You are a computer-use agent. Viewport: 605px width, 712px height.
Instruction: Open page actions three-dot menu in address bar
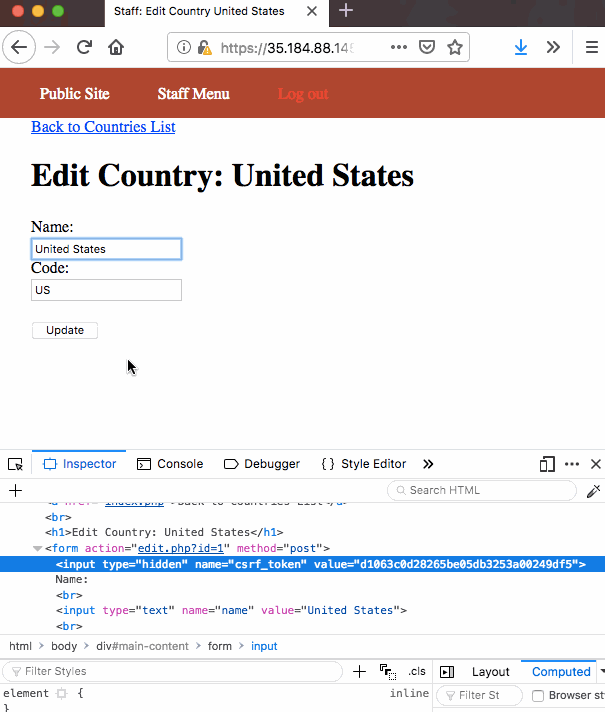click(399, 47)
